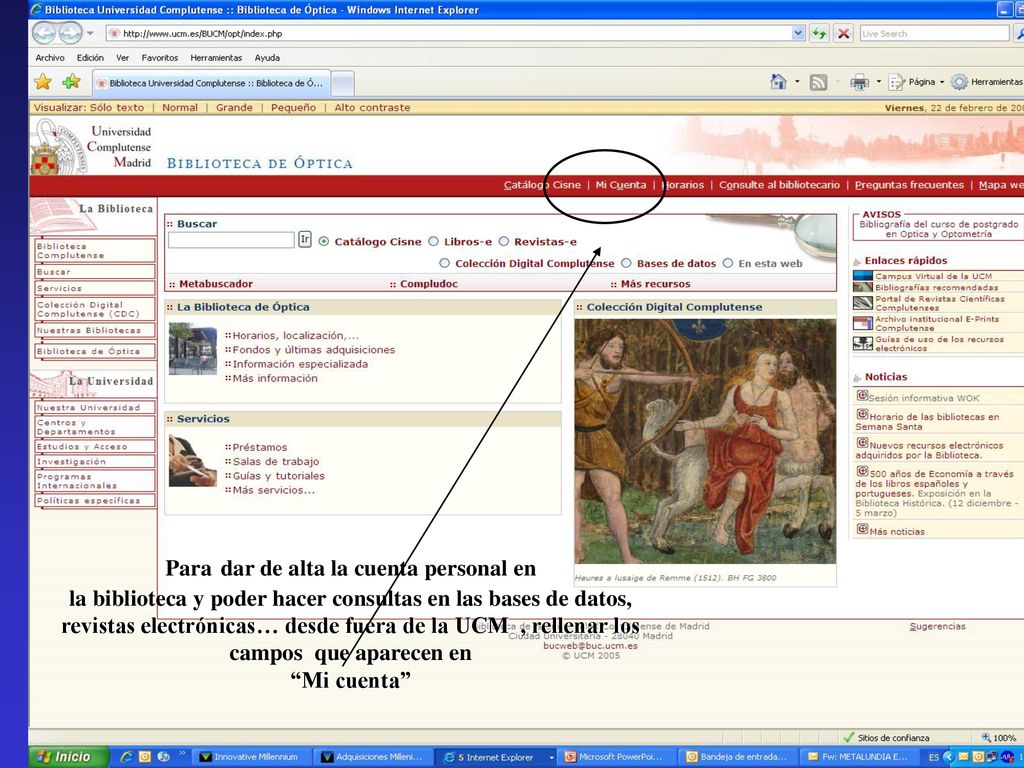Open the address bar history dropdown
The image size is (1024, 768).
point(798,33)
